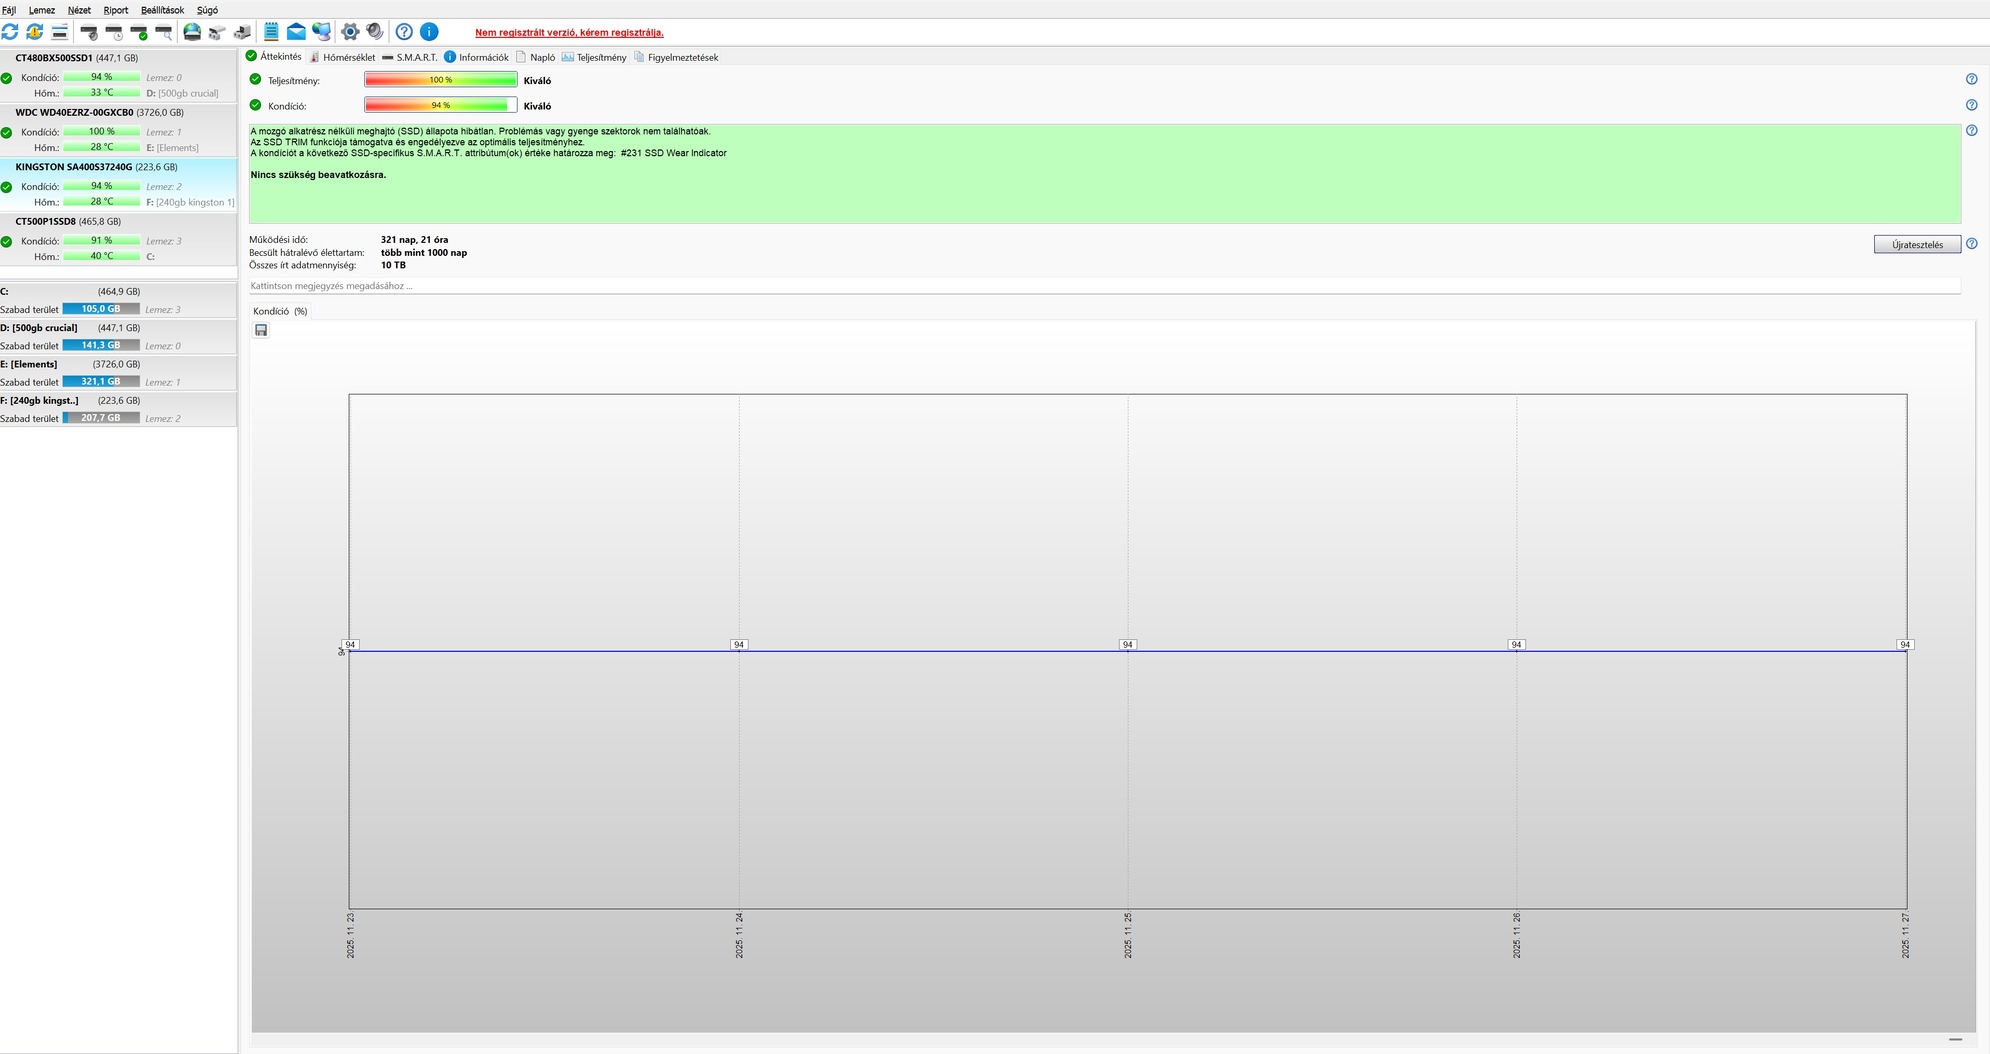The width and height of the screenshot is (1990, 1054).
Task: Switch to the Hőmérséklet tab
Action: pyautogui.click(x=342, y=57)
